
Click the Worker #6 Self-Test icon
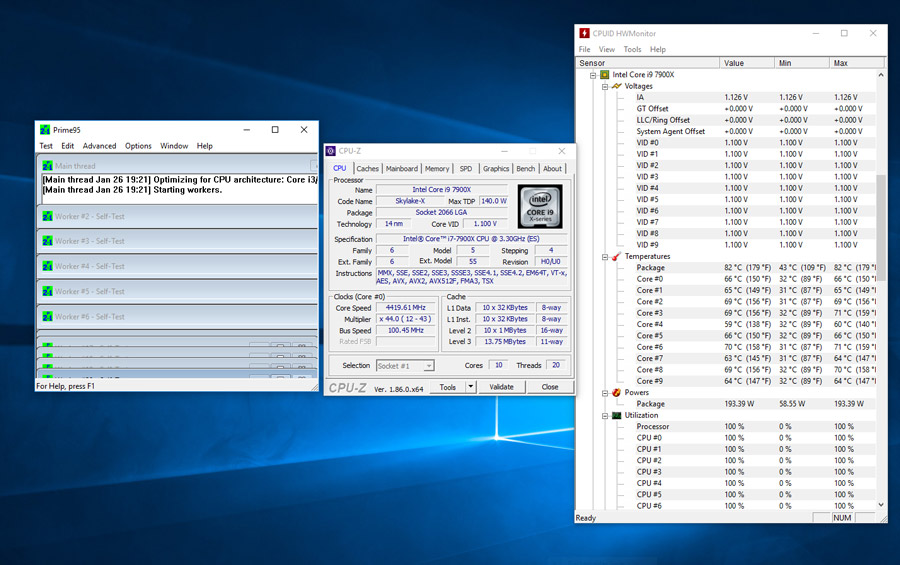tap(47, 317)
